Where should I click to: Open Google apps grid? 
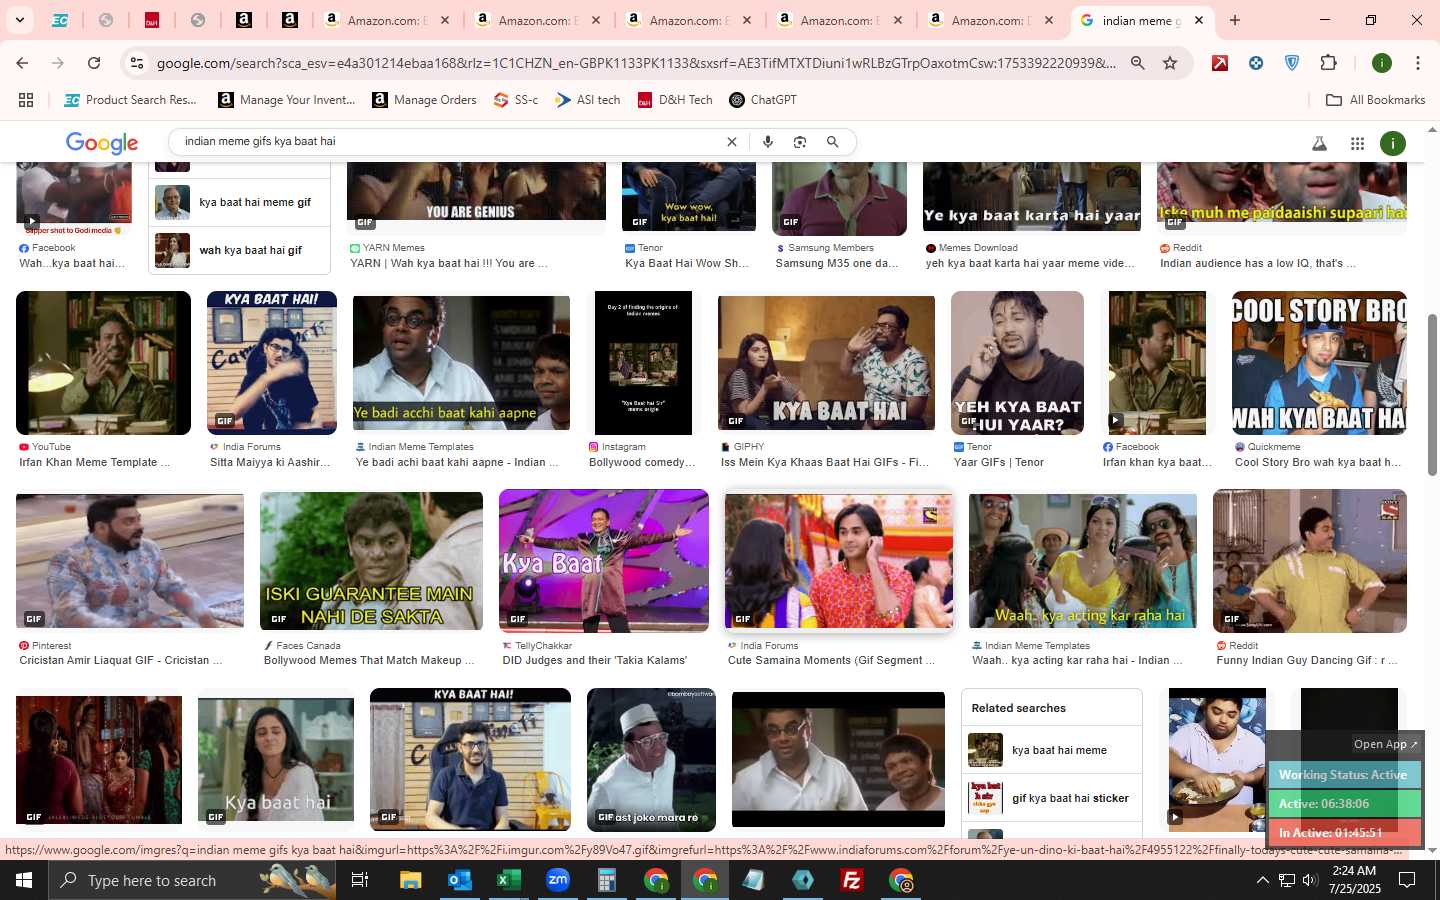click(1357, 143)
